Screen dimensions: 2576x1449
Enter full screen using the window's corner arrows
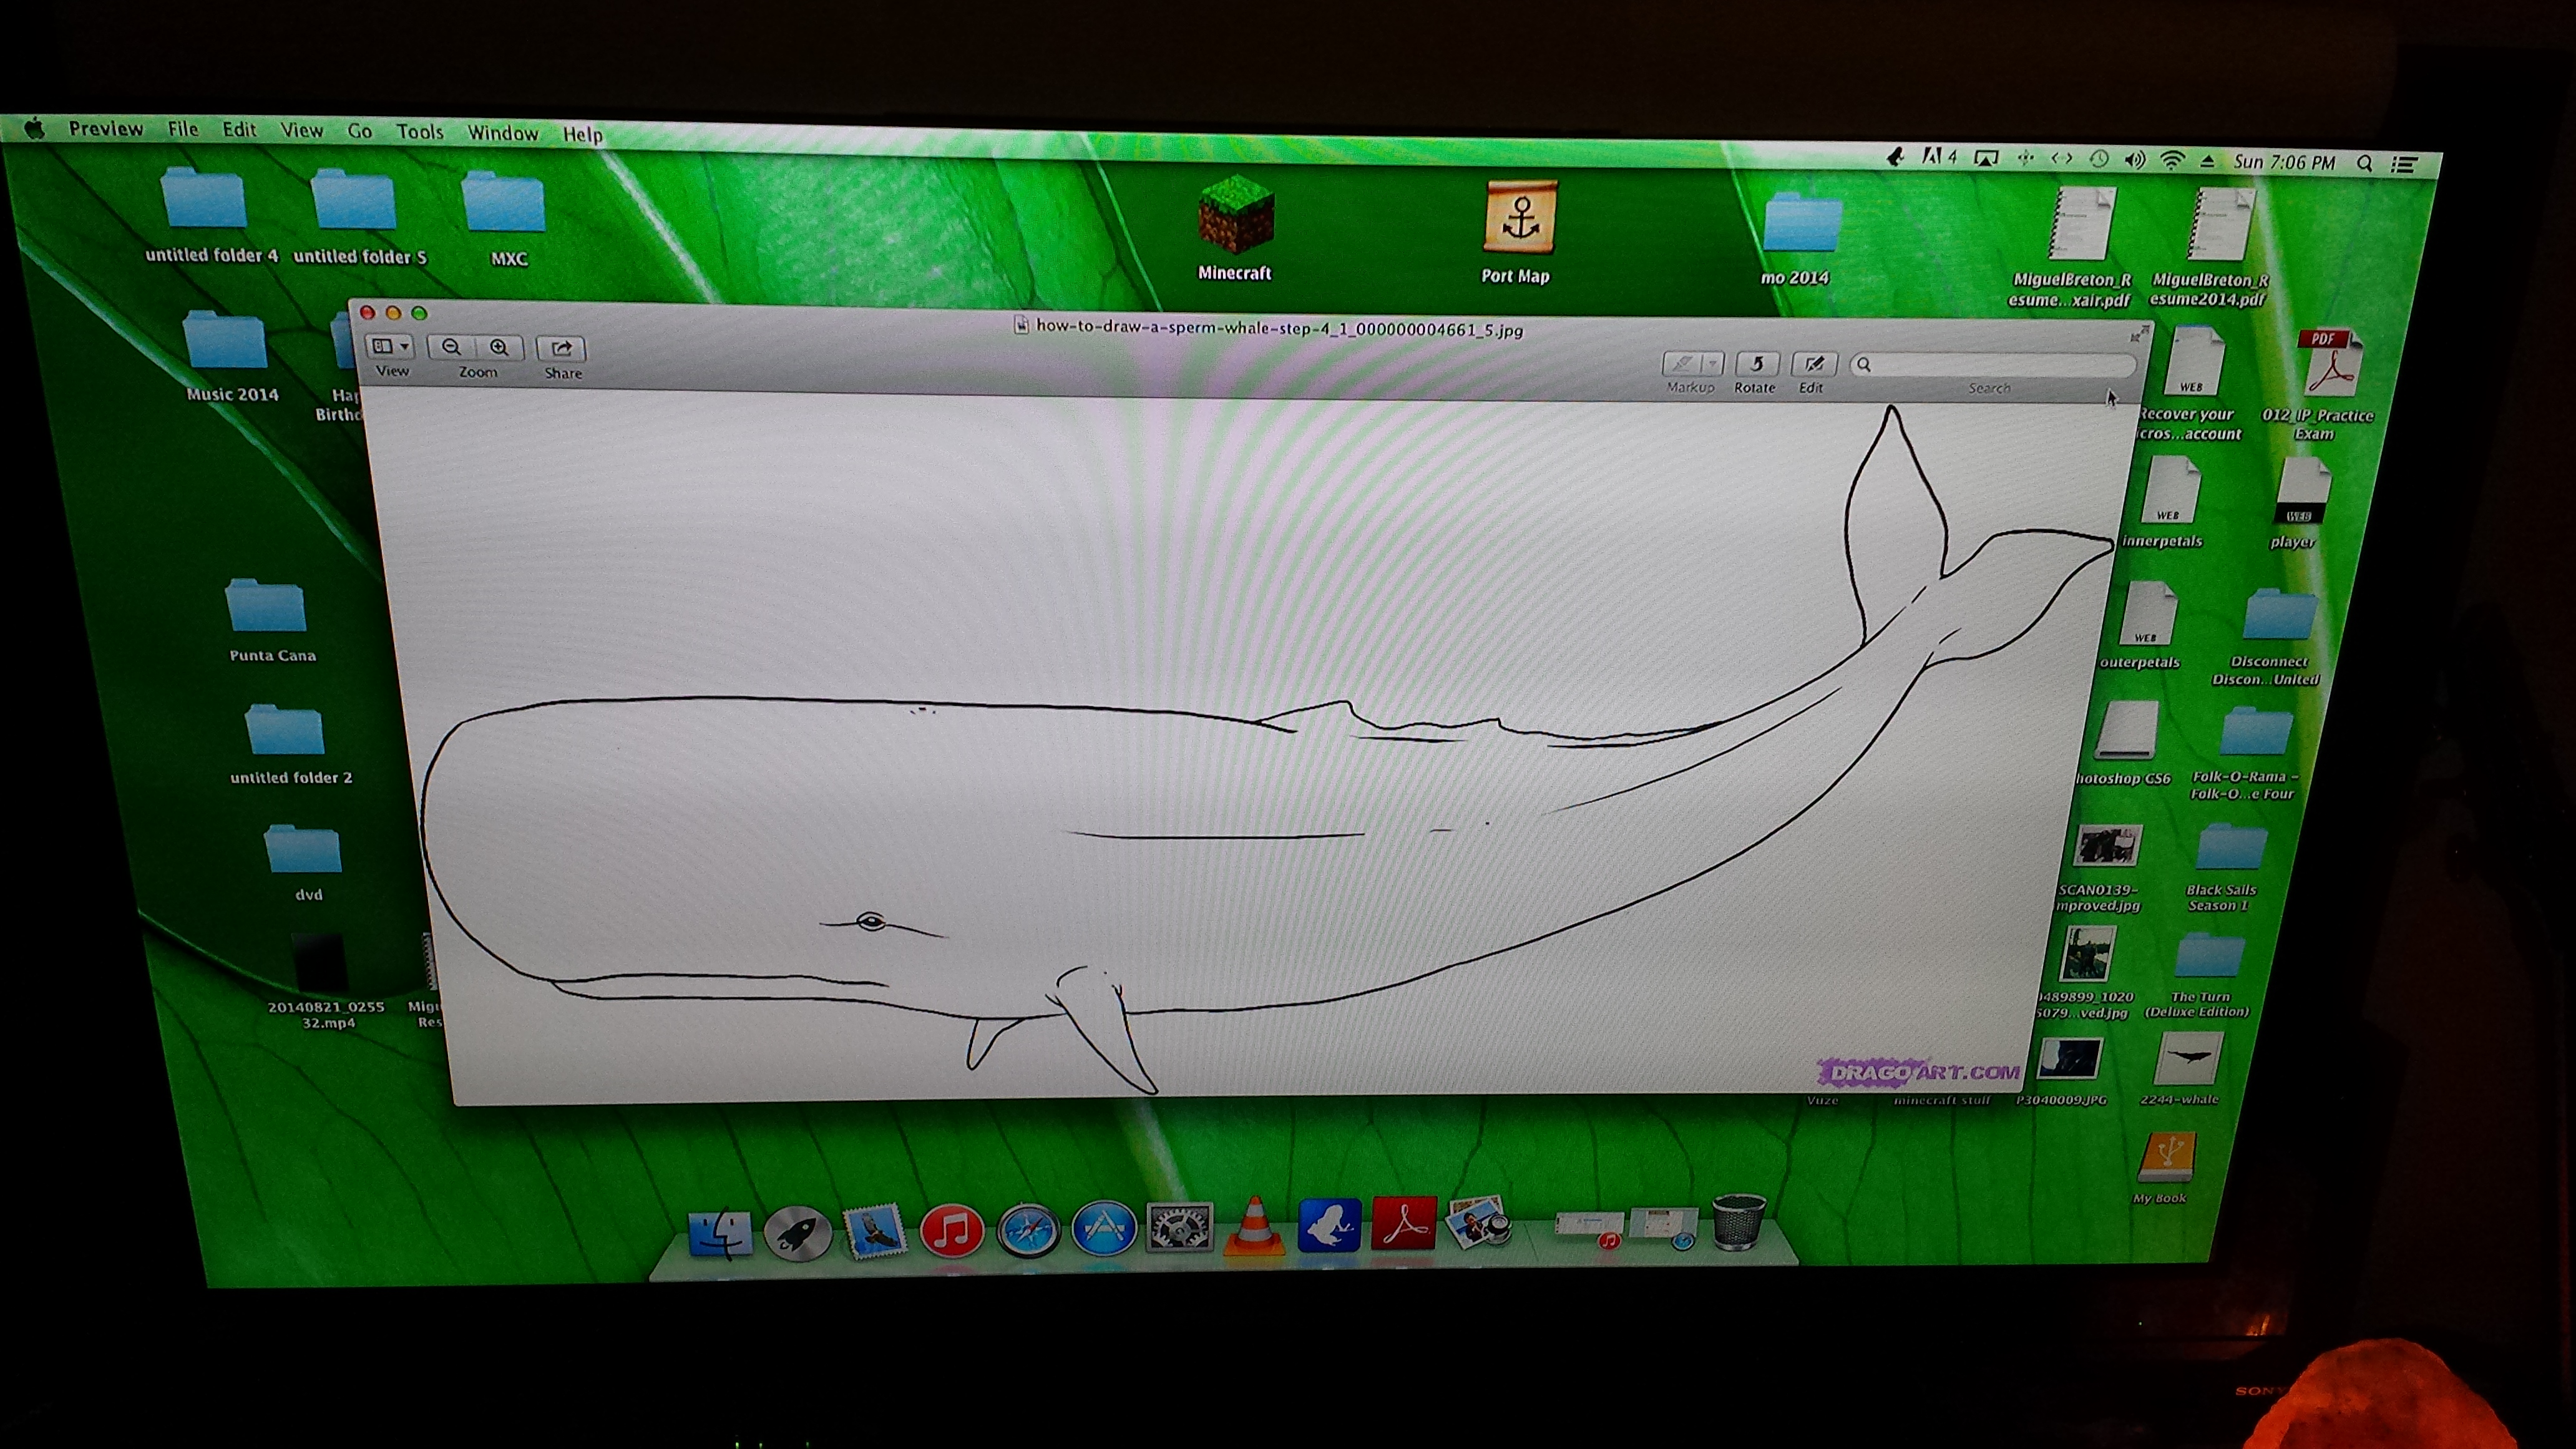point(2139,333)
